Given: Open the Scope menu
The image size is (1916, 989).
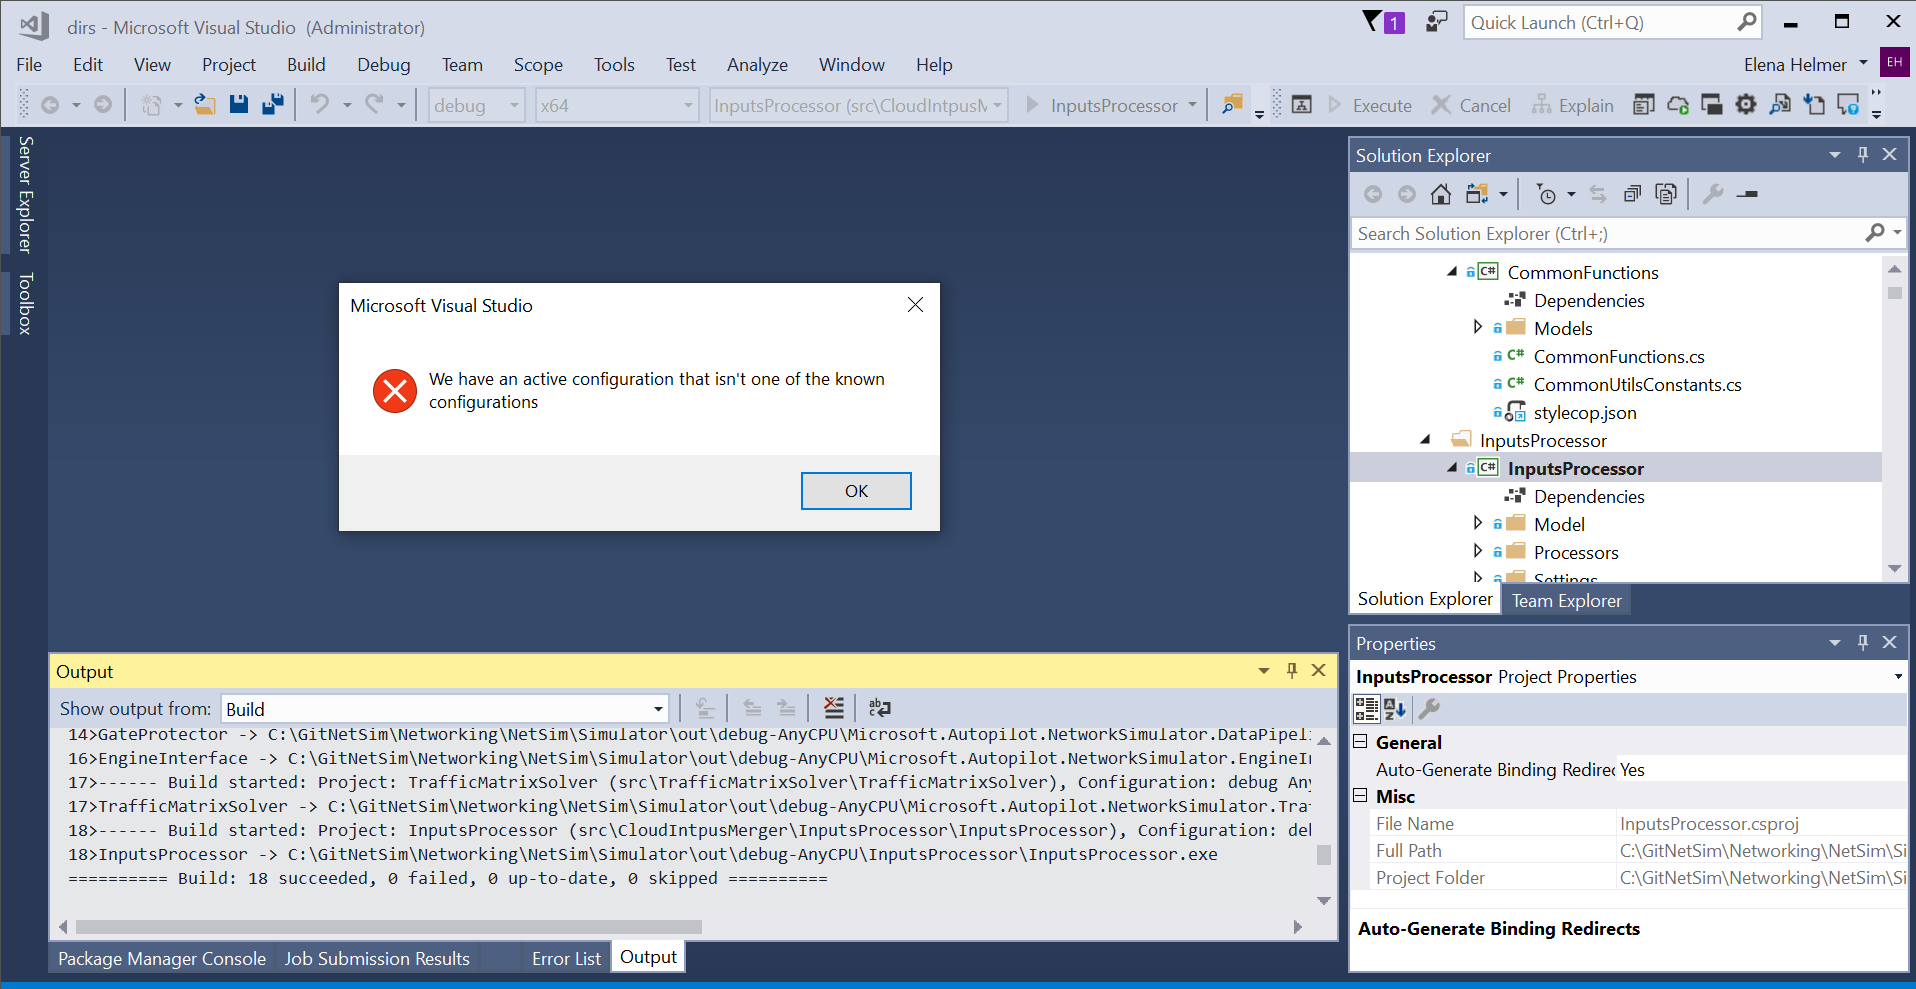Looking at the screenshot, I should [538, 65].
